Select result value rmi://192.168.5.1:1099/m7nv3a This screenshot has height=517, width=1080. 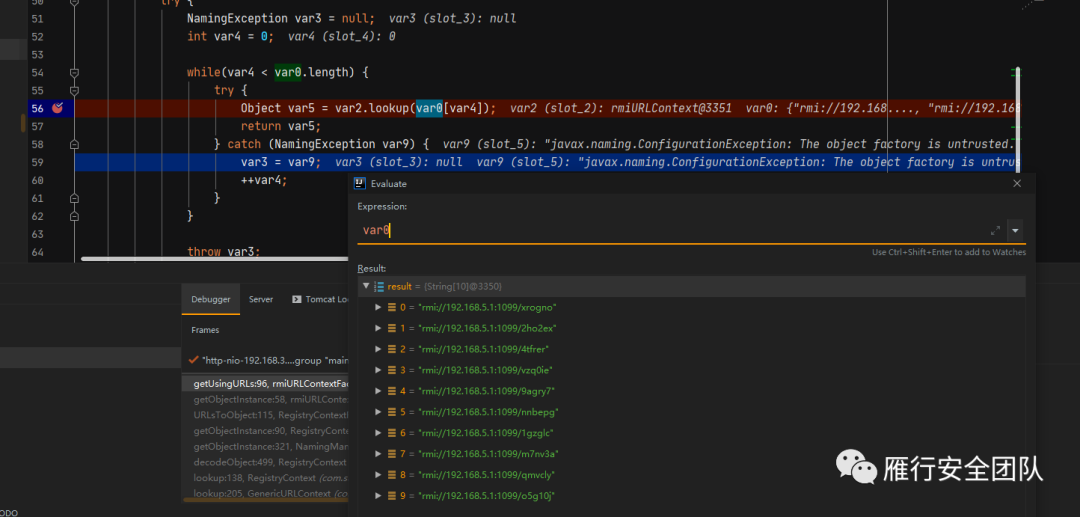[x=488, y=454]
